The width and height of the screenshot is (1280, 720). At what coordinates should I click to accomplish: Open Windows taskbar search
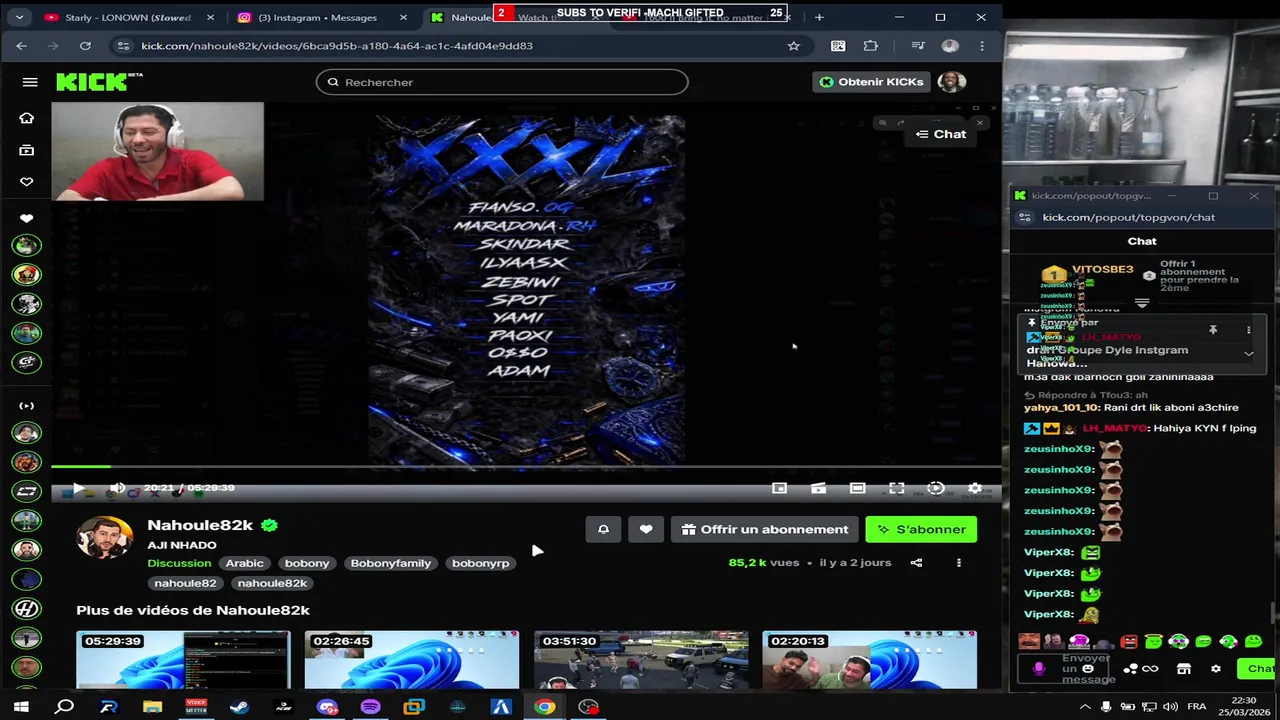pos(64,707)
